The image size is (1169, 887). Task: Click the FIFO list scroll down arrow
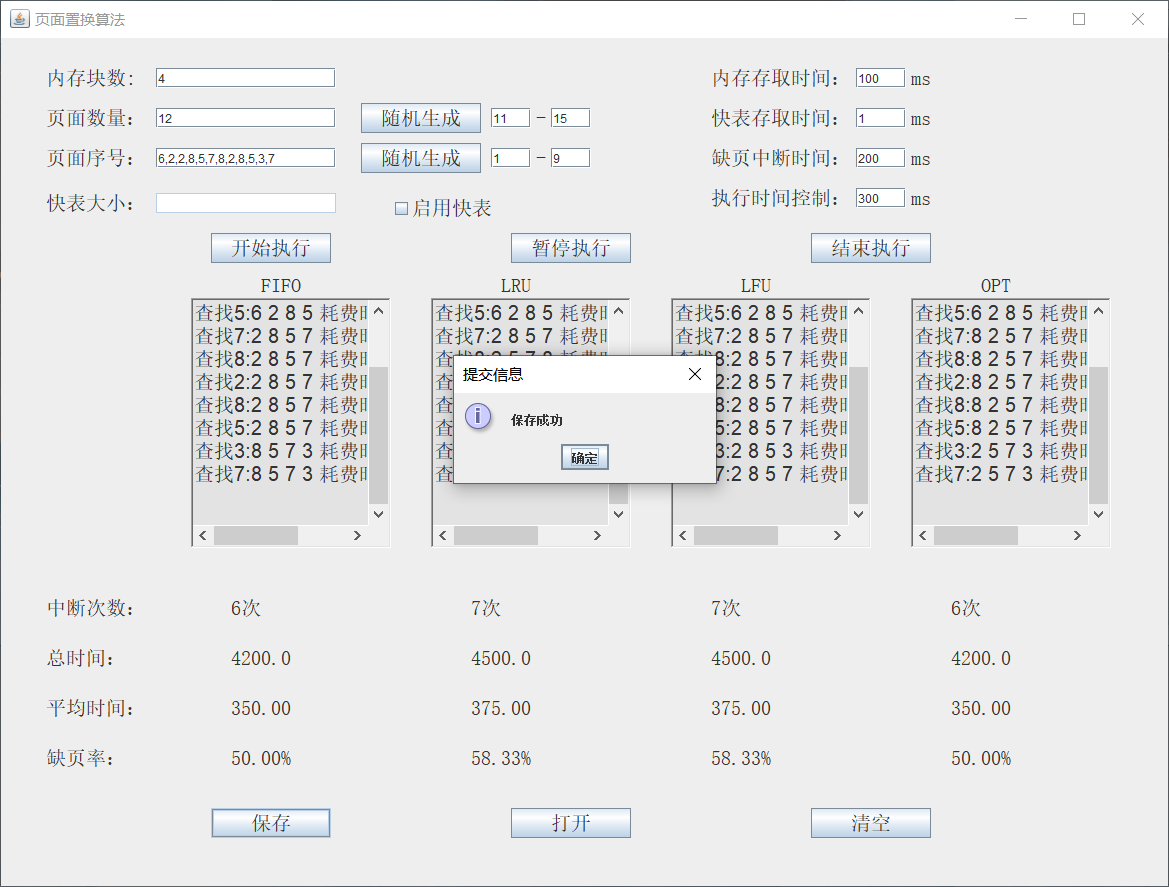(x=379, y=514)
